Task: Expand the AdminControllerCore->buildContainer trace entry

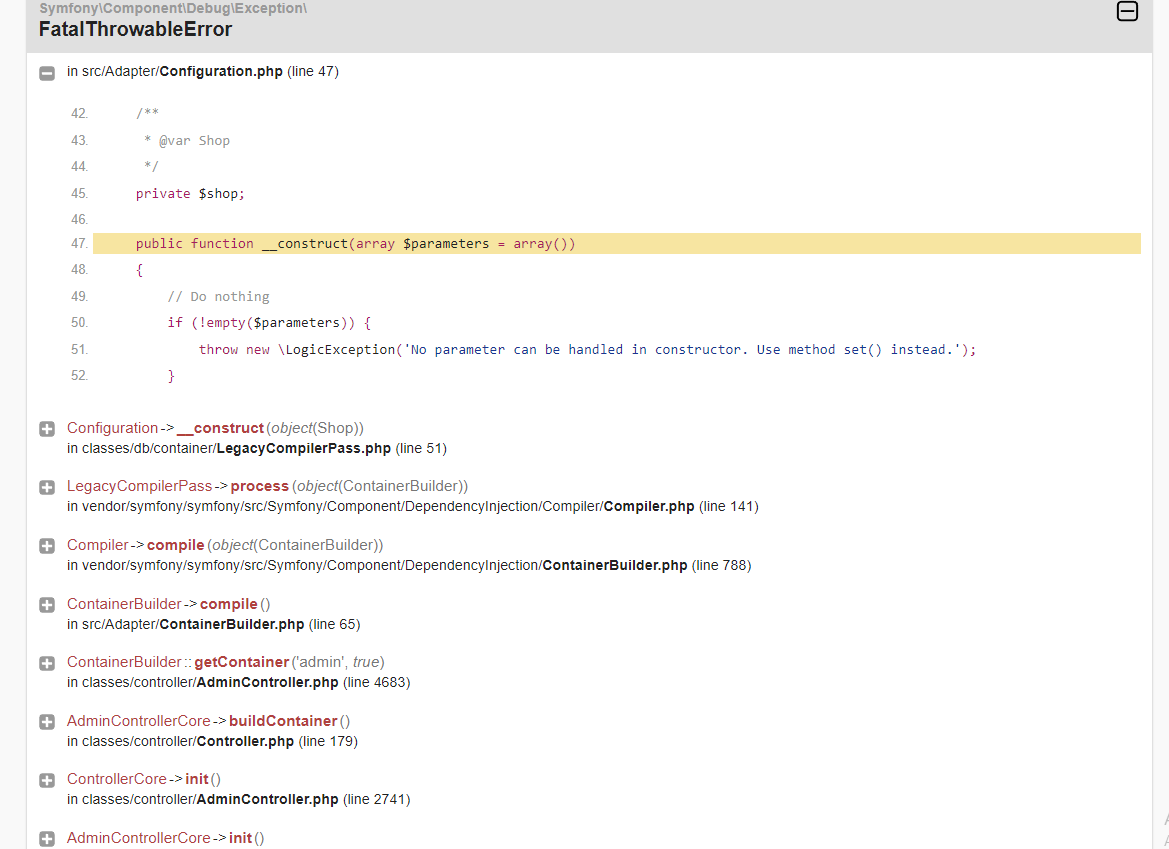Action: [47, 722]
